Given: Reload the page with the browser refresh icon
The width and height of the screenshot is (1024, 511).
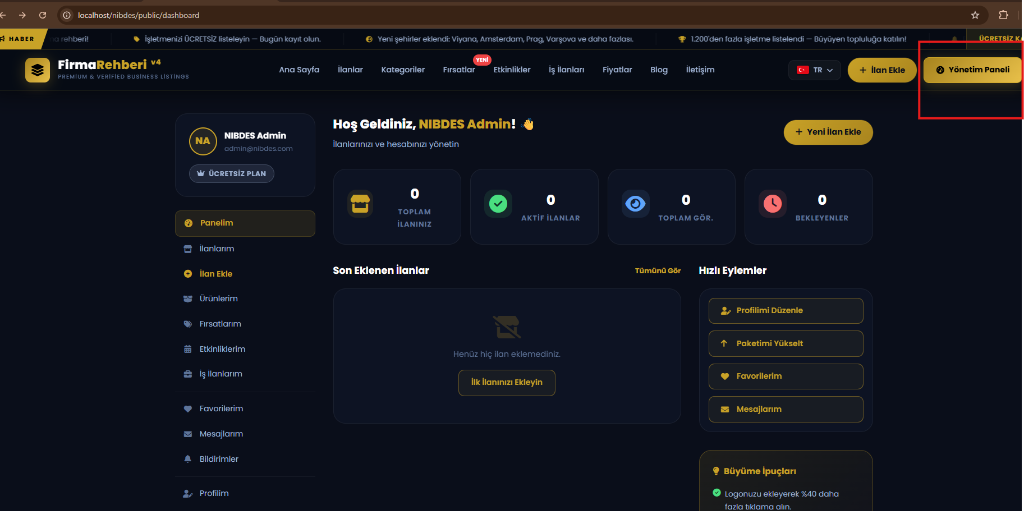Looking at the screenshot, I should 42,15.
